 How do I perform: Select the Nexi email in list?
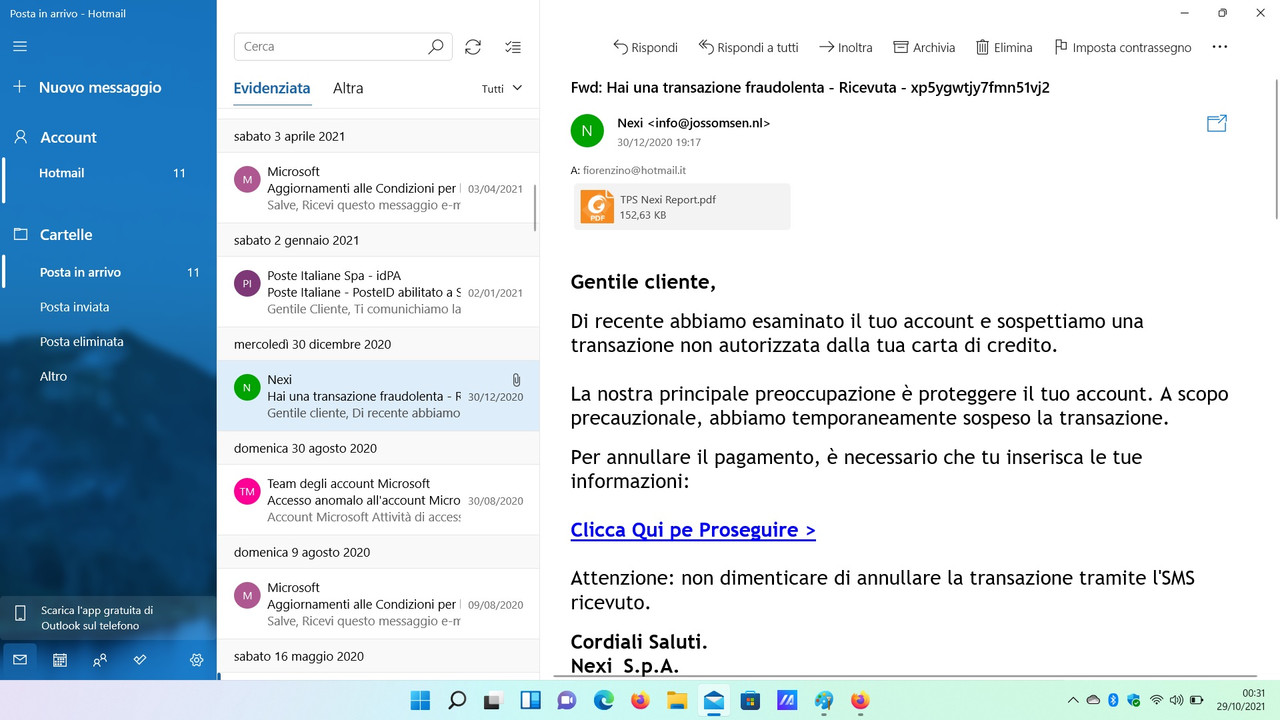(378, 396)
